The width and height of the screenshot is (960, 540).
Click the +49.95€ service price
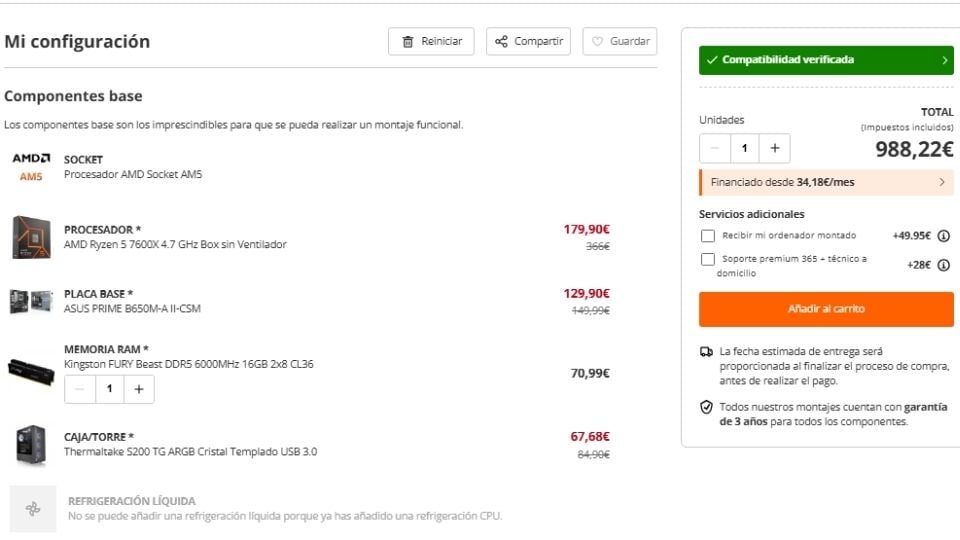click(x=912, y=236)
